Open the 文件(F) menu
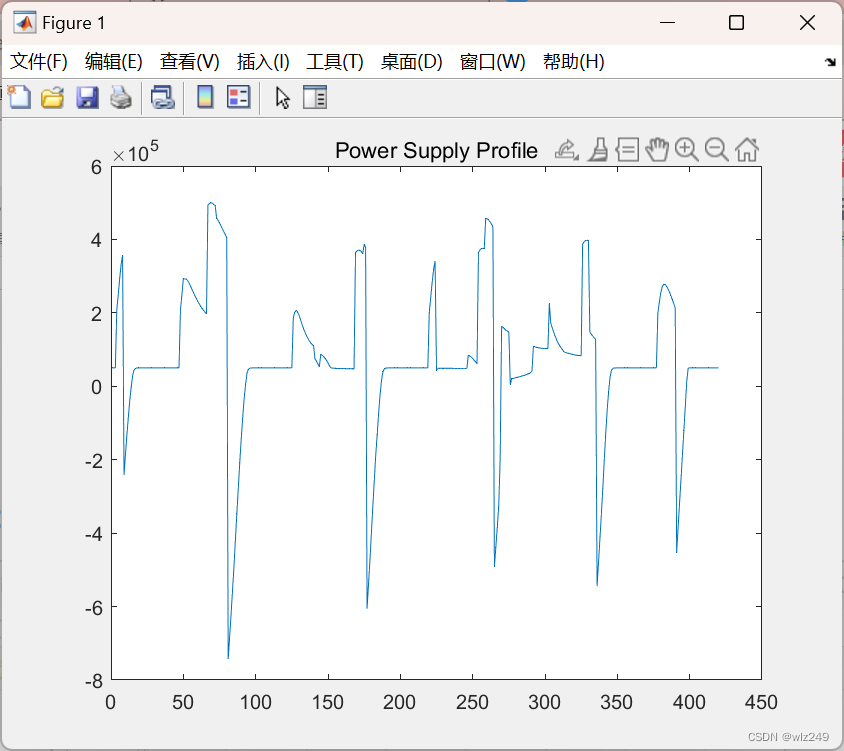Image resolution: width=844 pixels, height=751 pixels. (x=39, y=62)
